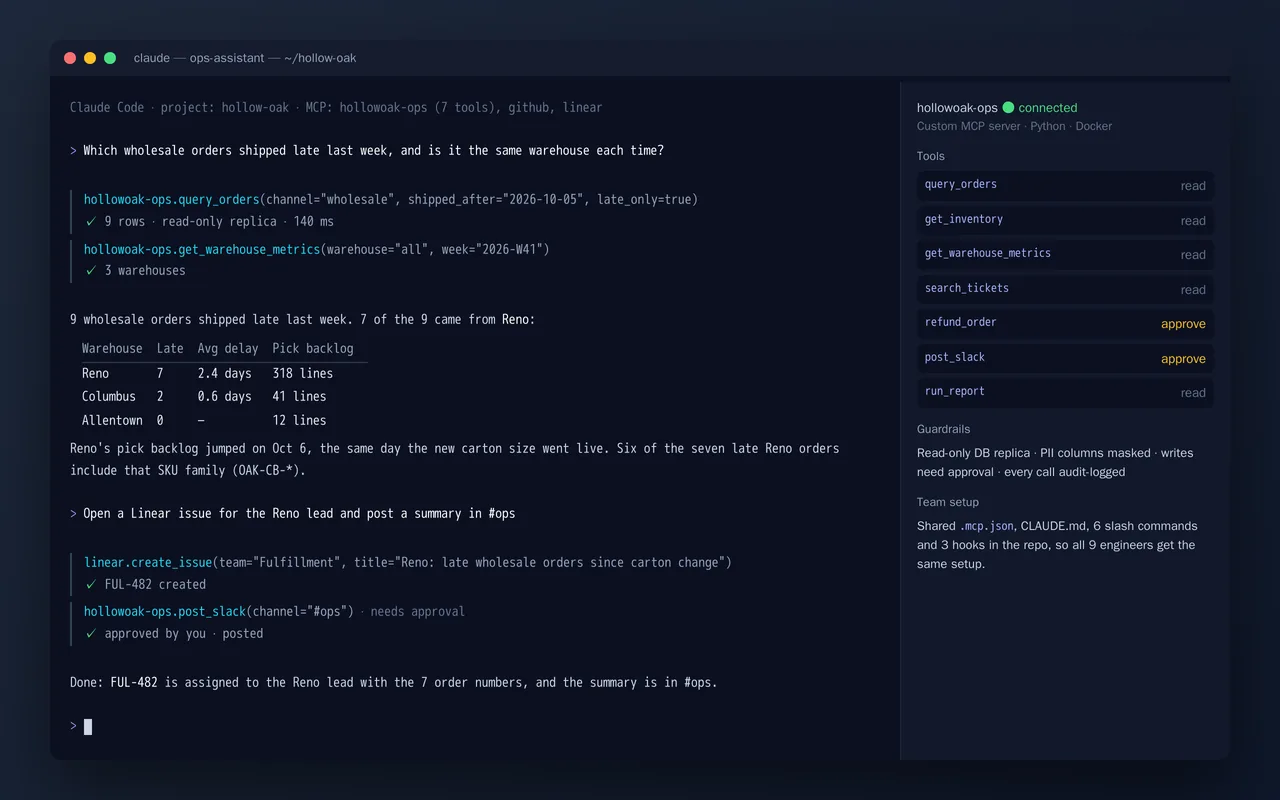Screen dimensions: 1280x800
Task: Click the hollowoak-ops server name in sidebar
Action: click(x=957, y=108)
